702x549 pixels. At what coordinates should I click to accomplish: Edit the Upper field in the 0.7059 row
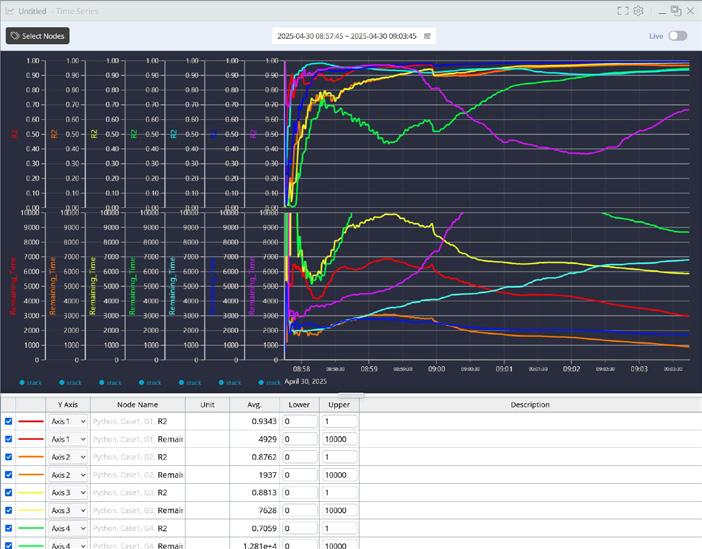point(339,528)
